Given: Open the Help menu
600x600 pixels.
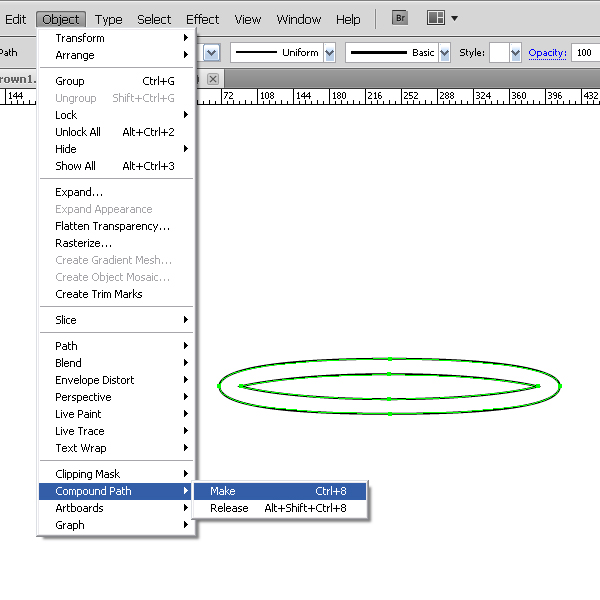Looking at the screenshot, I should [x=348, y=19].
